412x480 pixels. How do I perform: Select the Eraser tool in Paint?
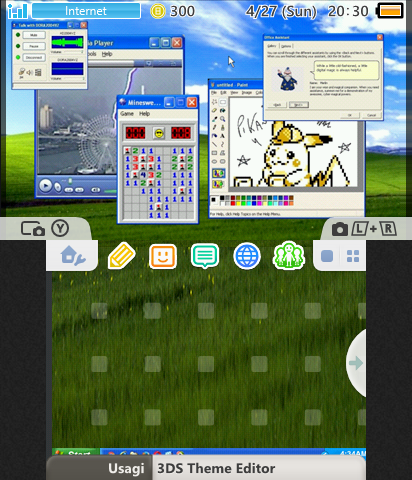point(214,110)
